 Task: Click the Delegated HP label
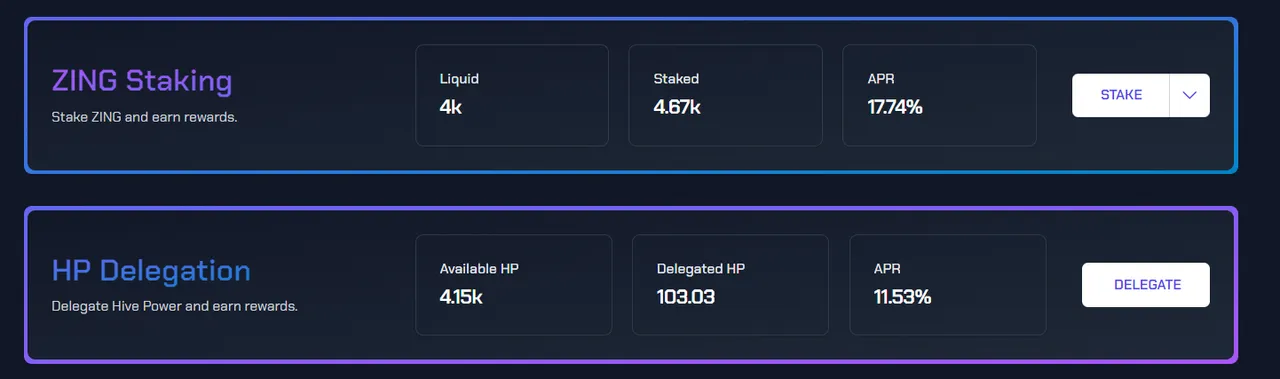pyautogui.click(x=701, y=269)
